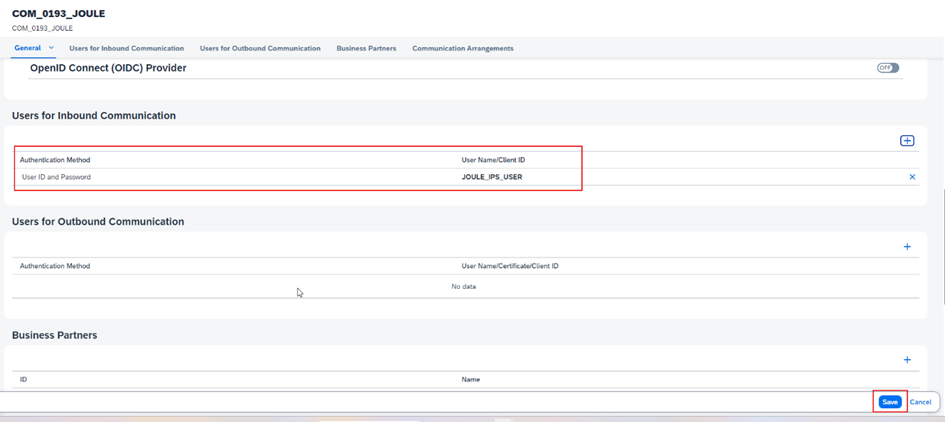
Task: Cancel the current changes
Action: coord(920,402)
